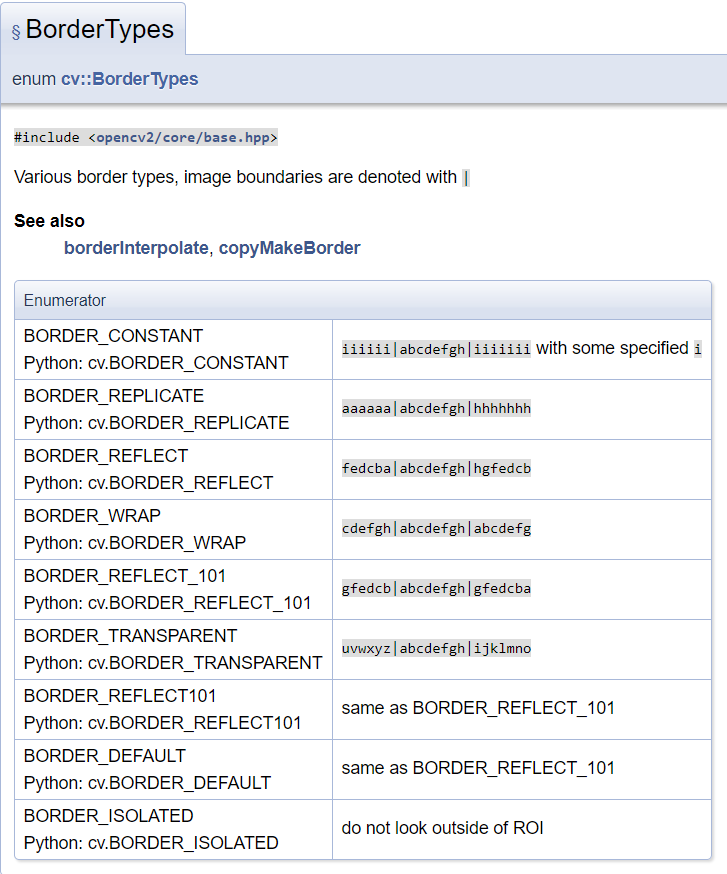727x874 pixels.
Task: Follow the copyMakeBorder link
Action: (289, 248)
